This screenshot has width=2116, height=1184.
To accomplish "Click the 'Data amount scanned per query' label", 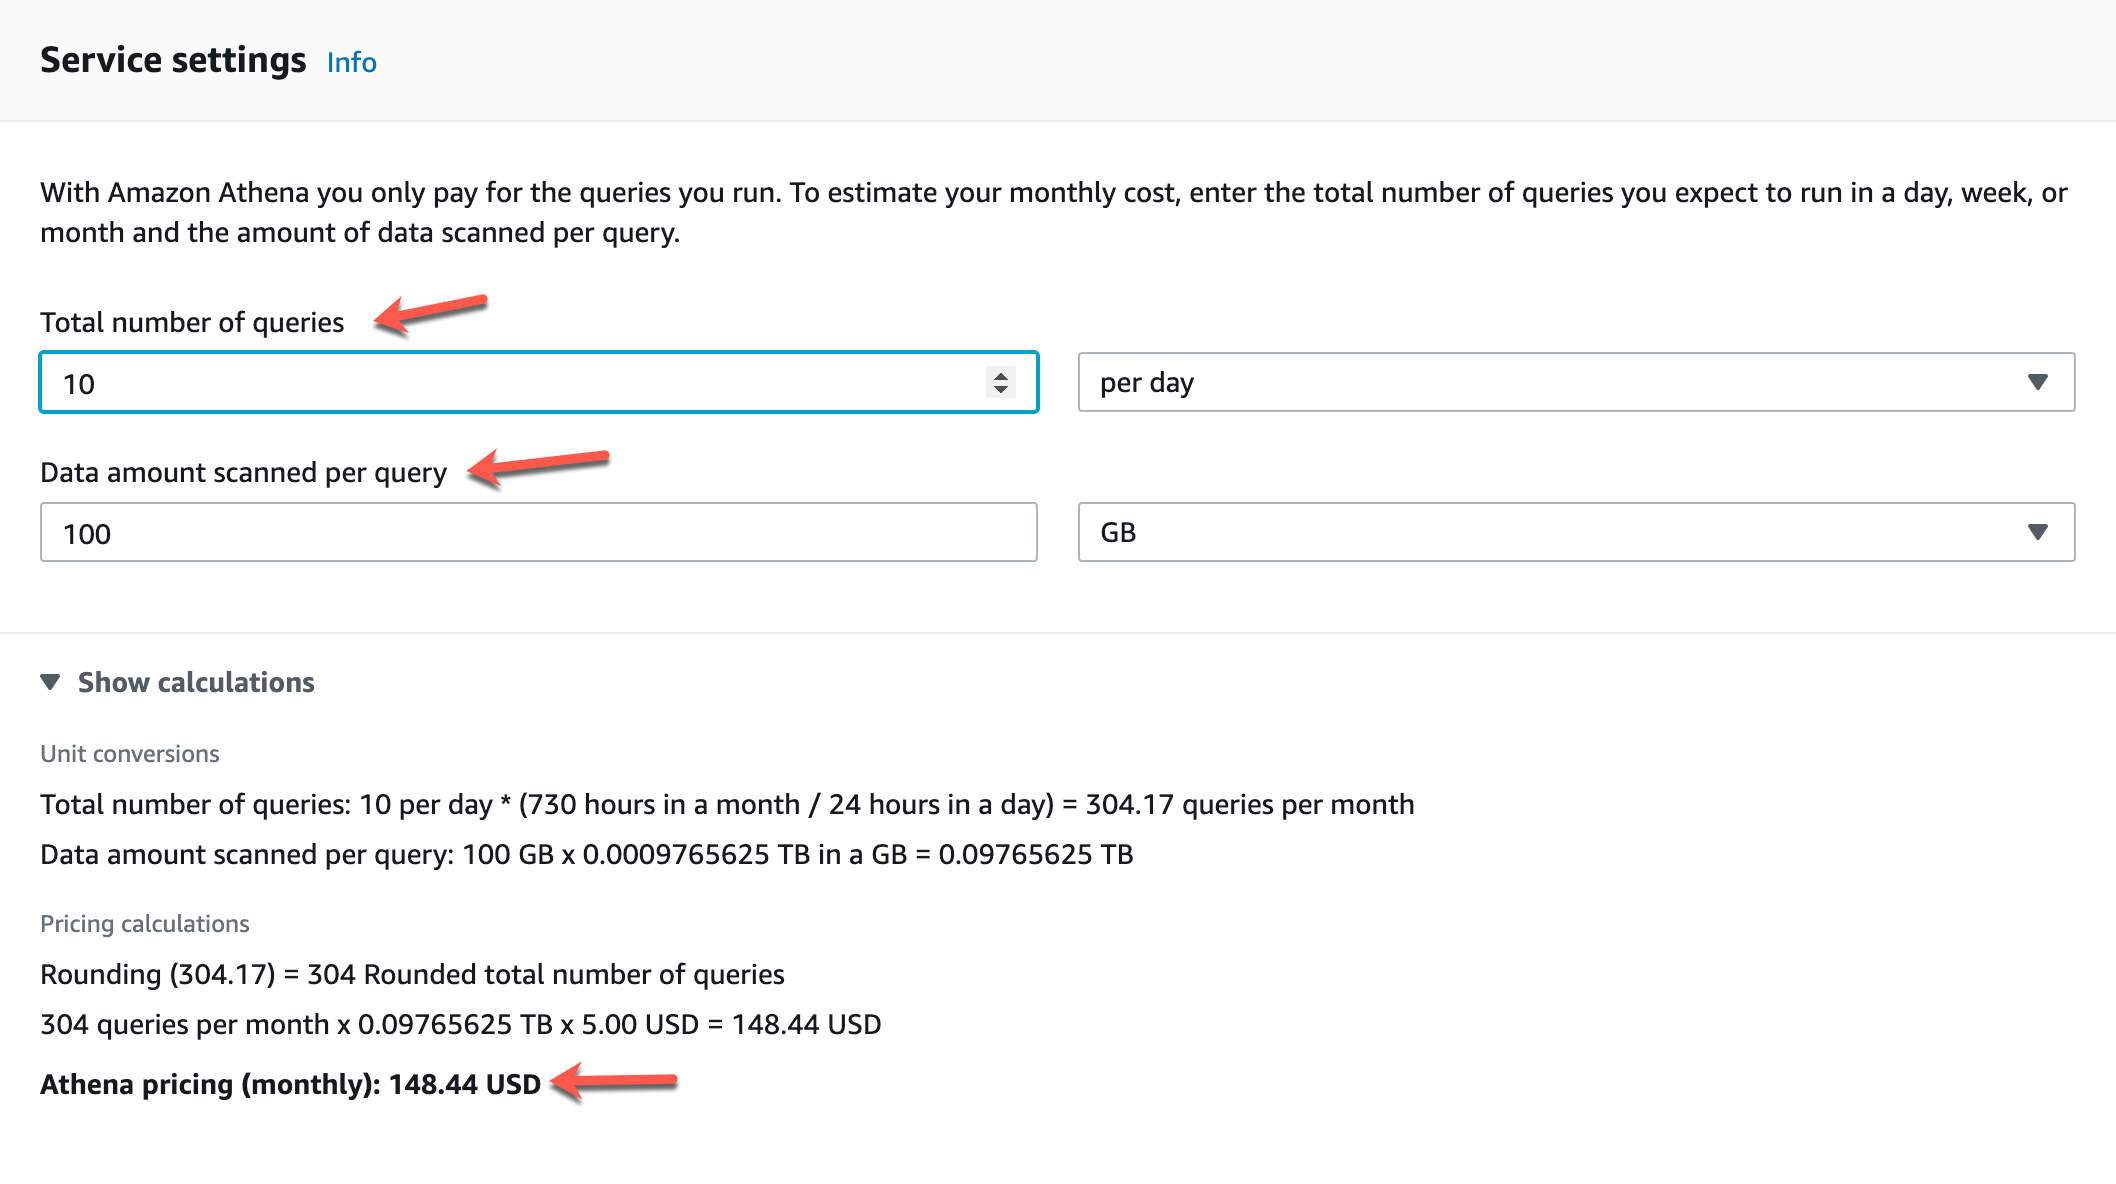I will [243, 472].
